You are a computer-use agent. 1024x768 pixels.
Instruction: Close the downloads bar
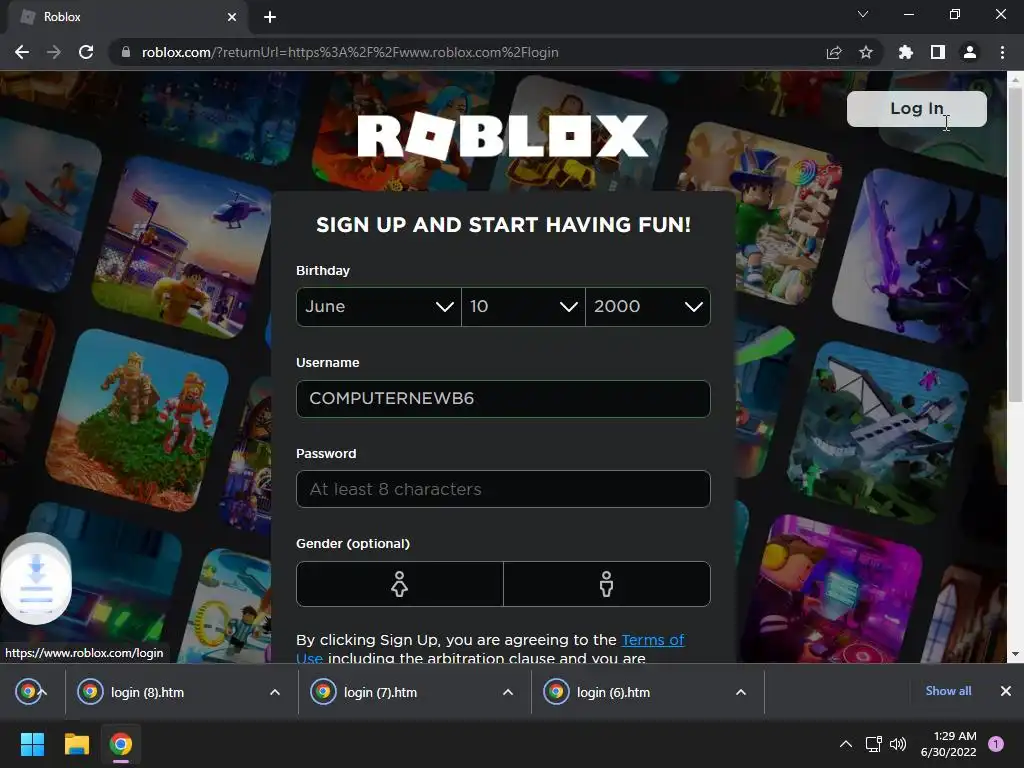pos(1006,691)
